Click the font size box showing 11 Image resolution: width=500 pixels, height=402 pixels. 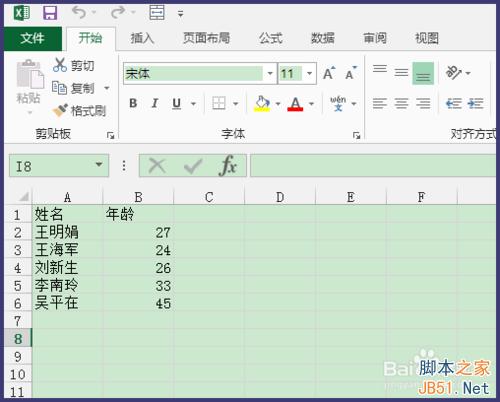click(291, 73)
